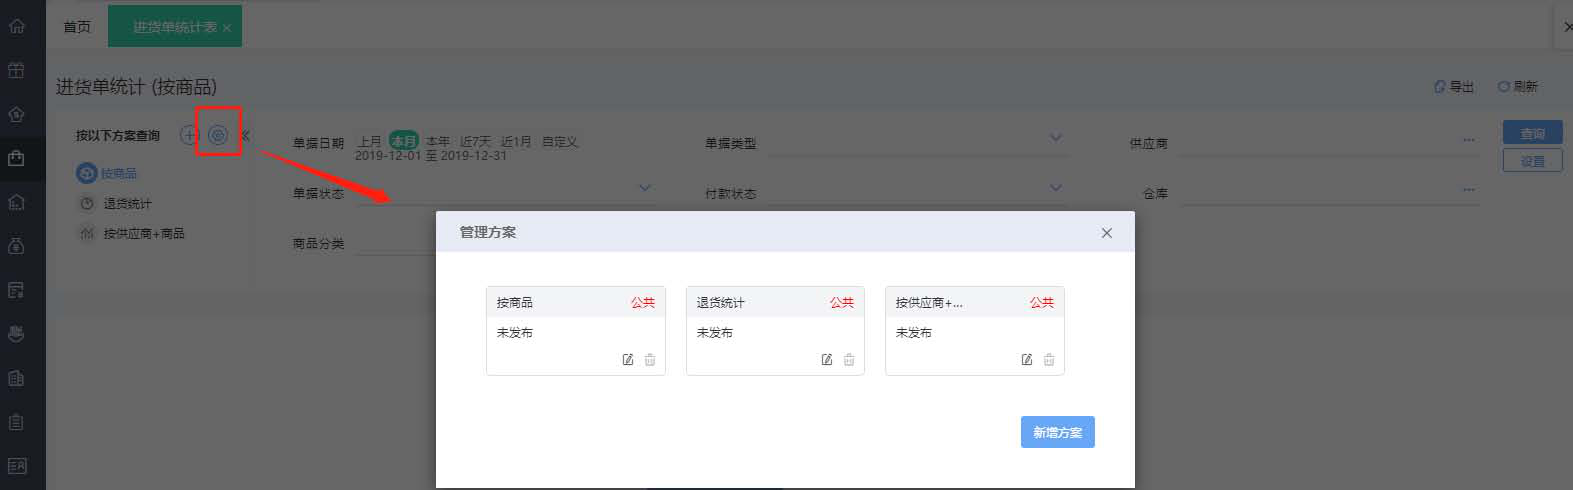Select the house-with-tag sidebar icon
This screenshot has width=1573, height=490.
[x=16, y=114]
